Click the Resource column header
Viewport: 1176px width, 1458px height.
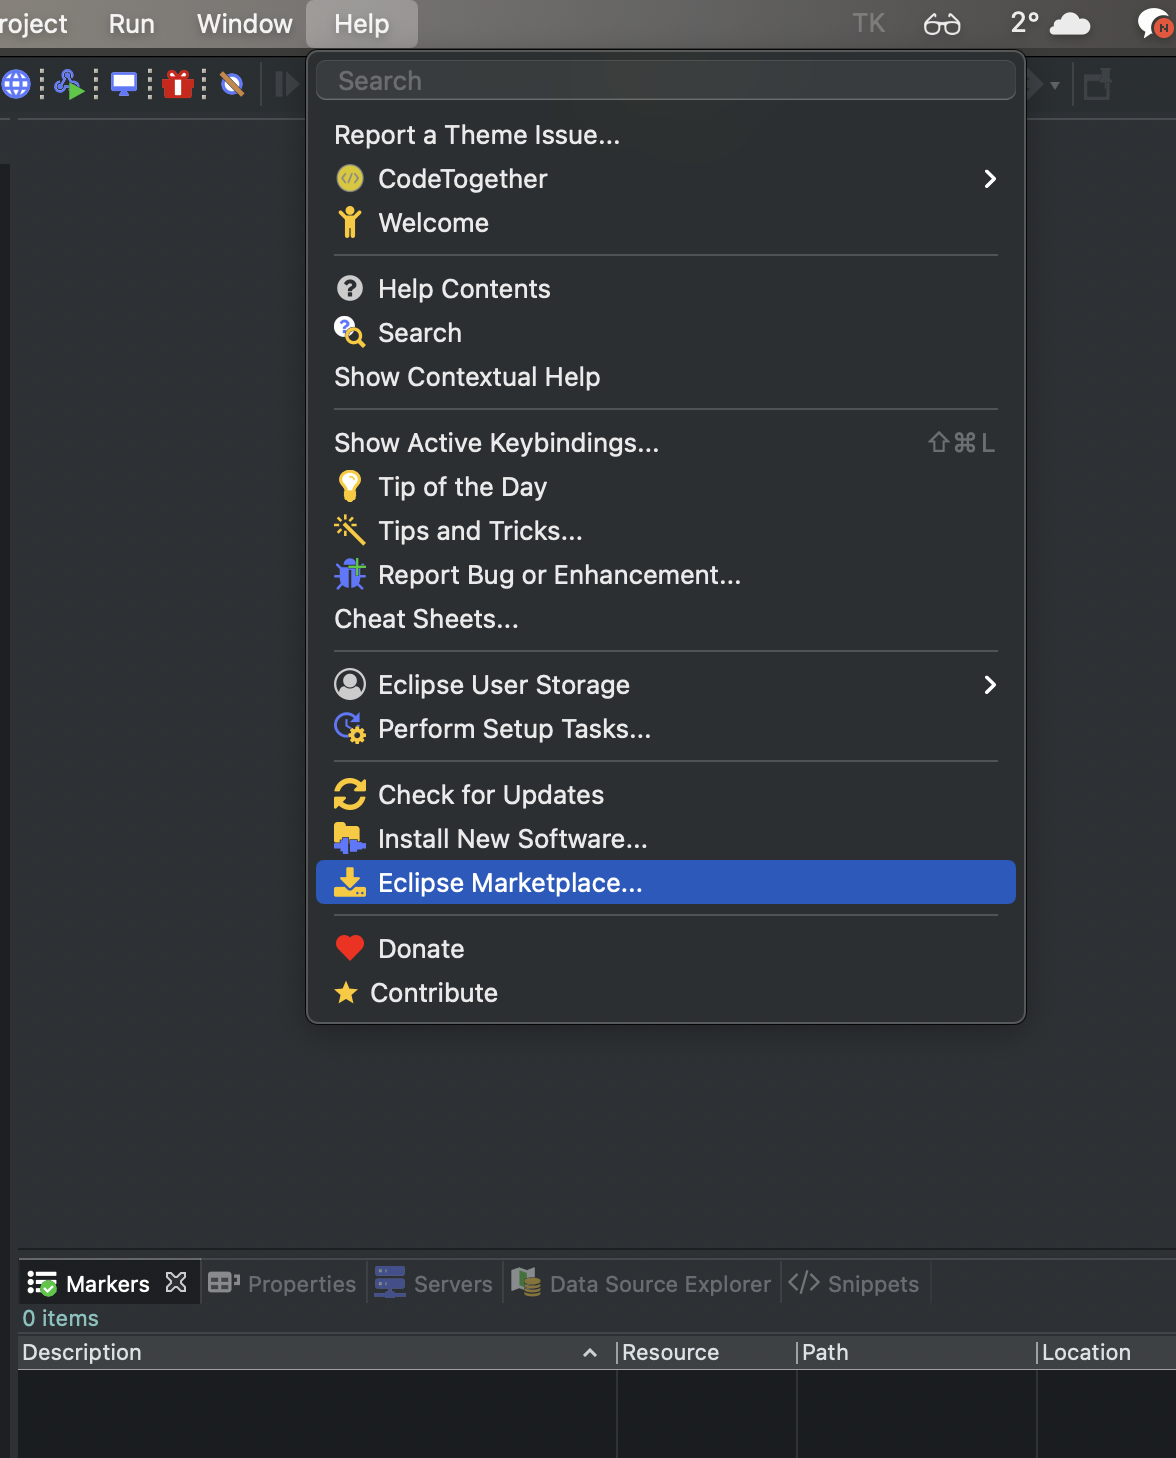706,1352
